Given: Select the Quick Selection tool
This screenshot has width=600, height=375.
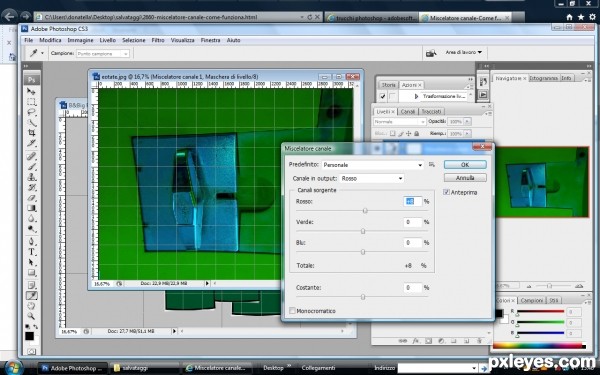Looking at the screenshot, I should (x=31, y=122).
